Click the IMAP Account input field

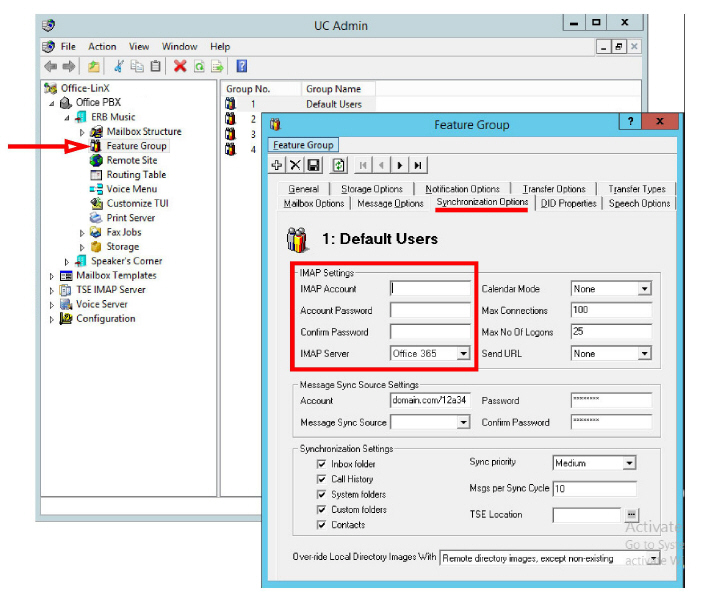tap(430, 288)
